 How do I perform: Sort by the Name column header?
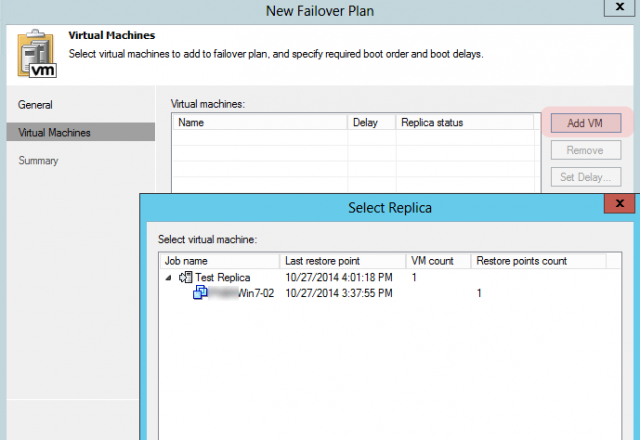pos(260,123)
